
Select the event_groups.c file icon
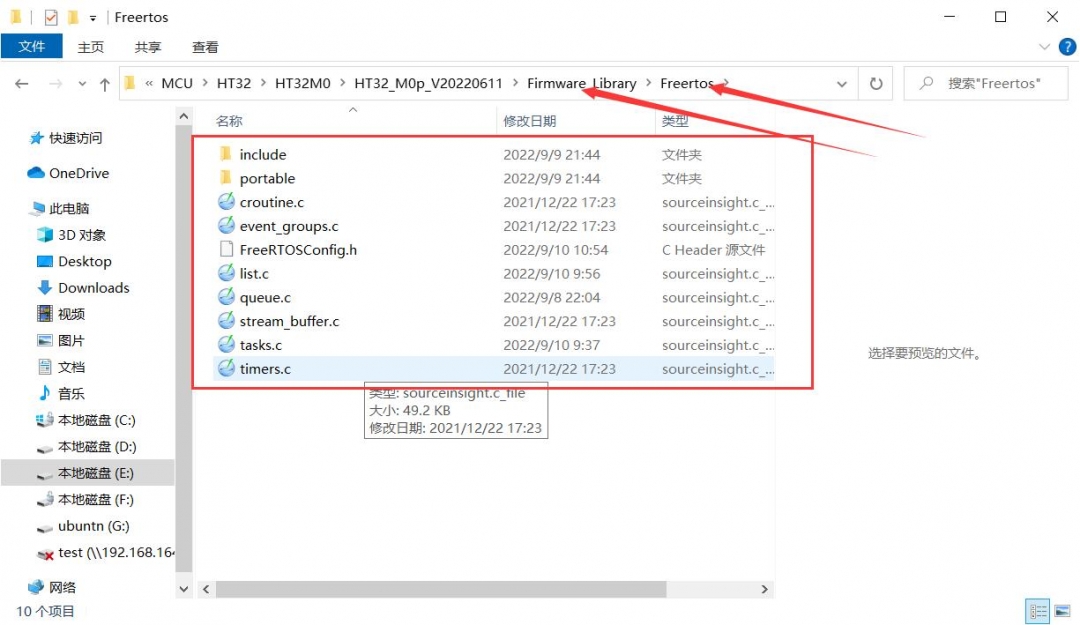[x=226, y=226]
